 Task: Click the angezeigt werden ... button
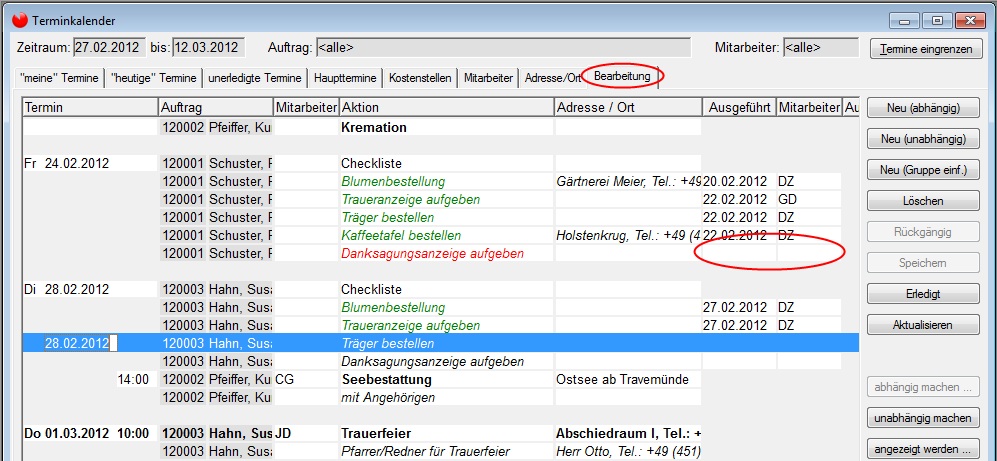[x=923, y=448]
